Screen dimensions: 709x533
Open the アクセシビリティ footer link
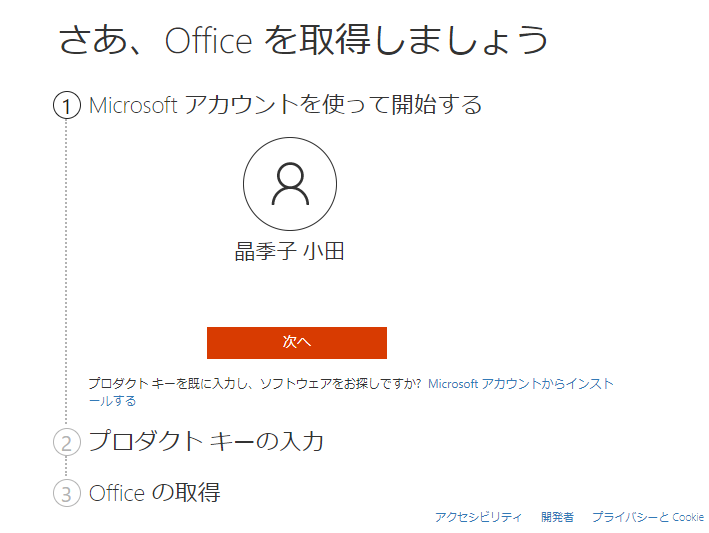pos(478,517)
